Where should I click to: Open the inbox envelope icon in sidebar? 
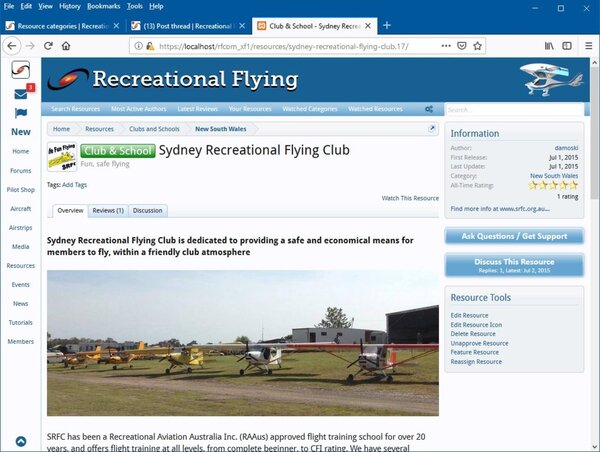20,94
